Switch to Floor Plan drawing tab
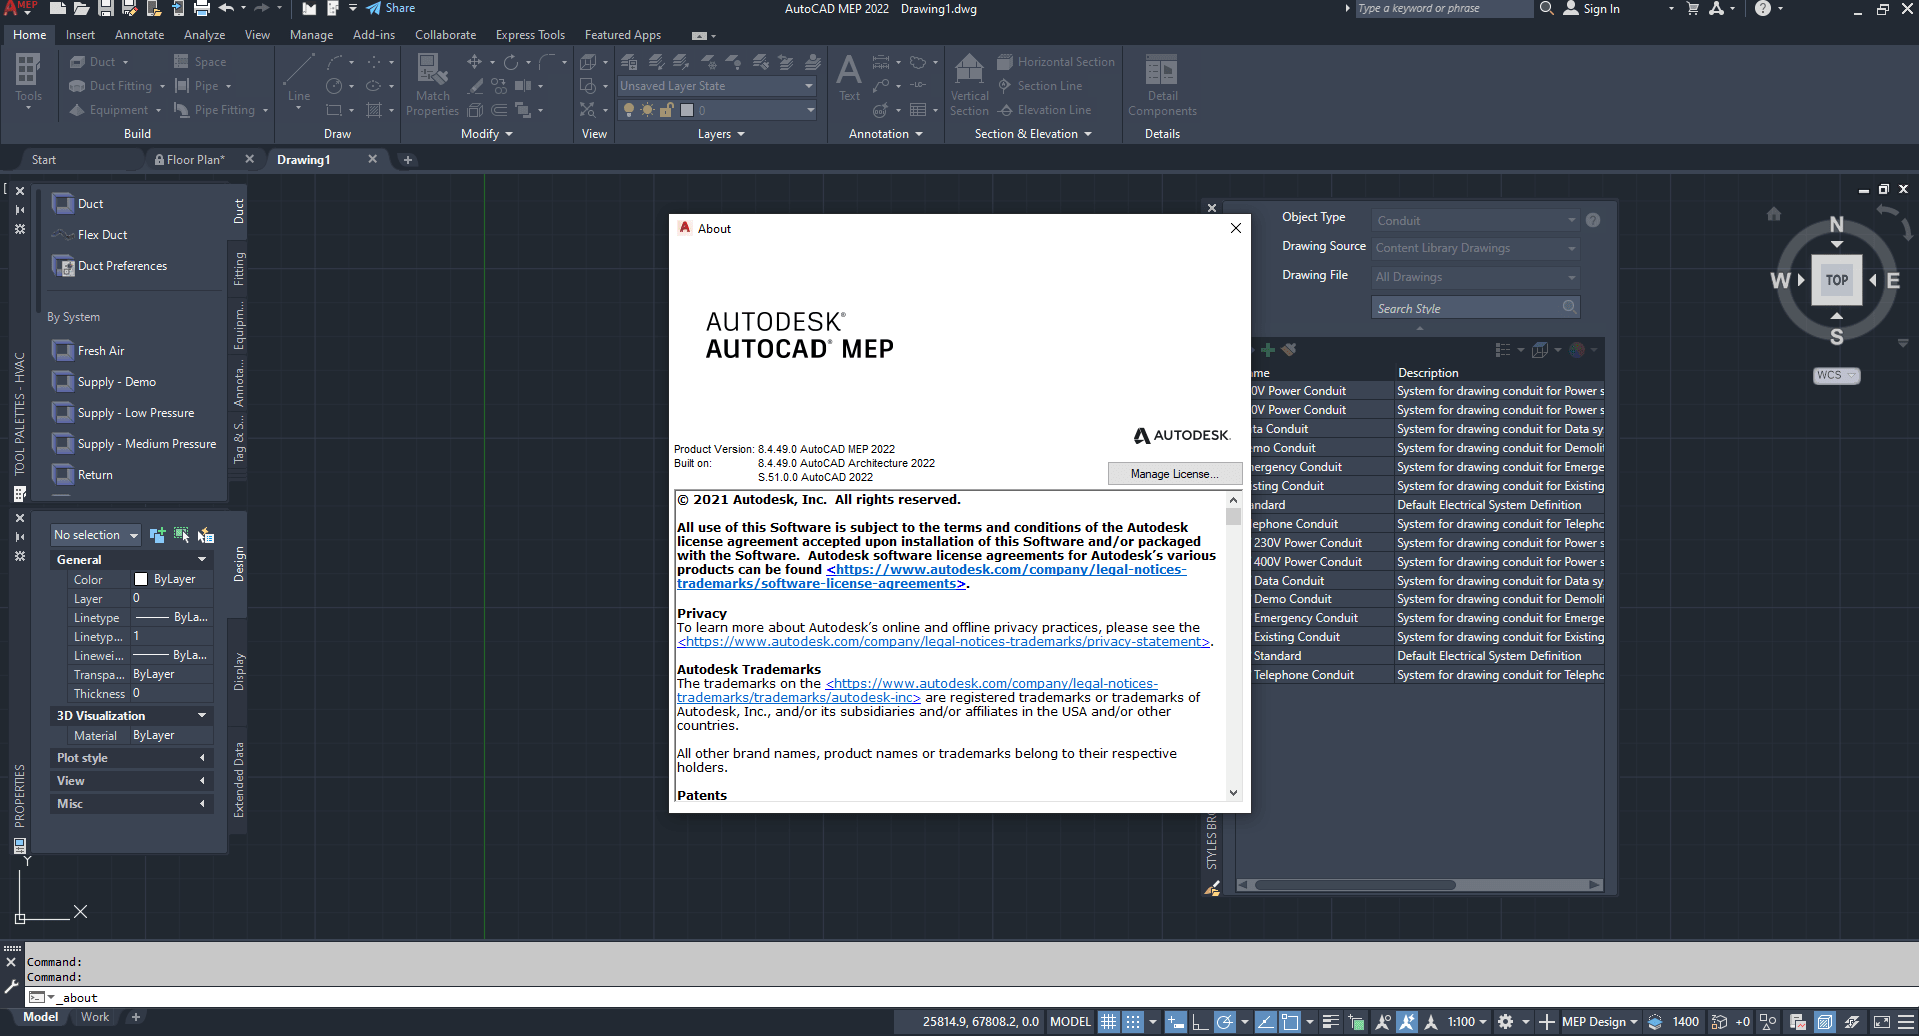 pyautogui.click(x=196, y=160)
